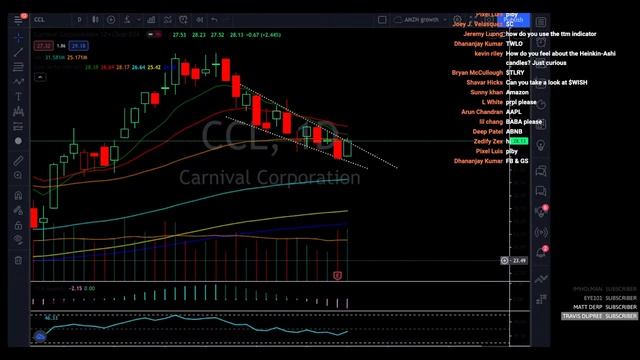
Task: Select the crosshair cursor tool
Action: point(18,38)
